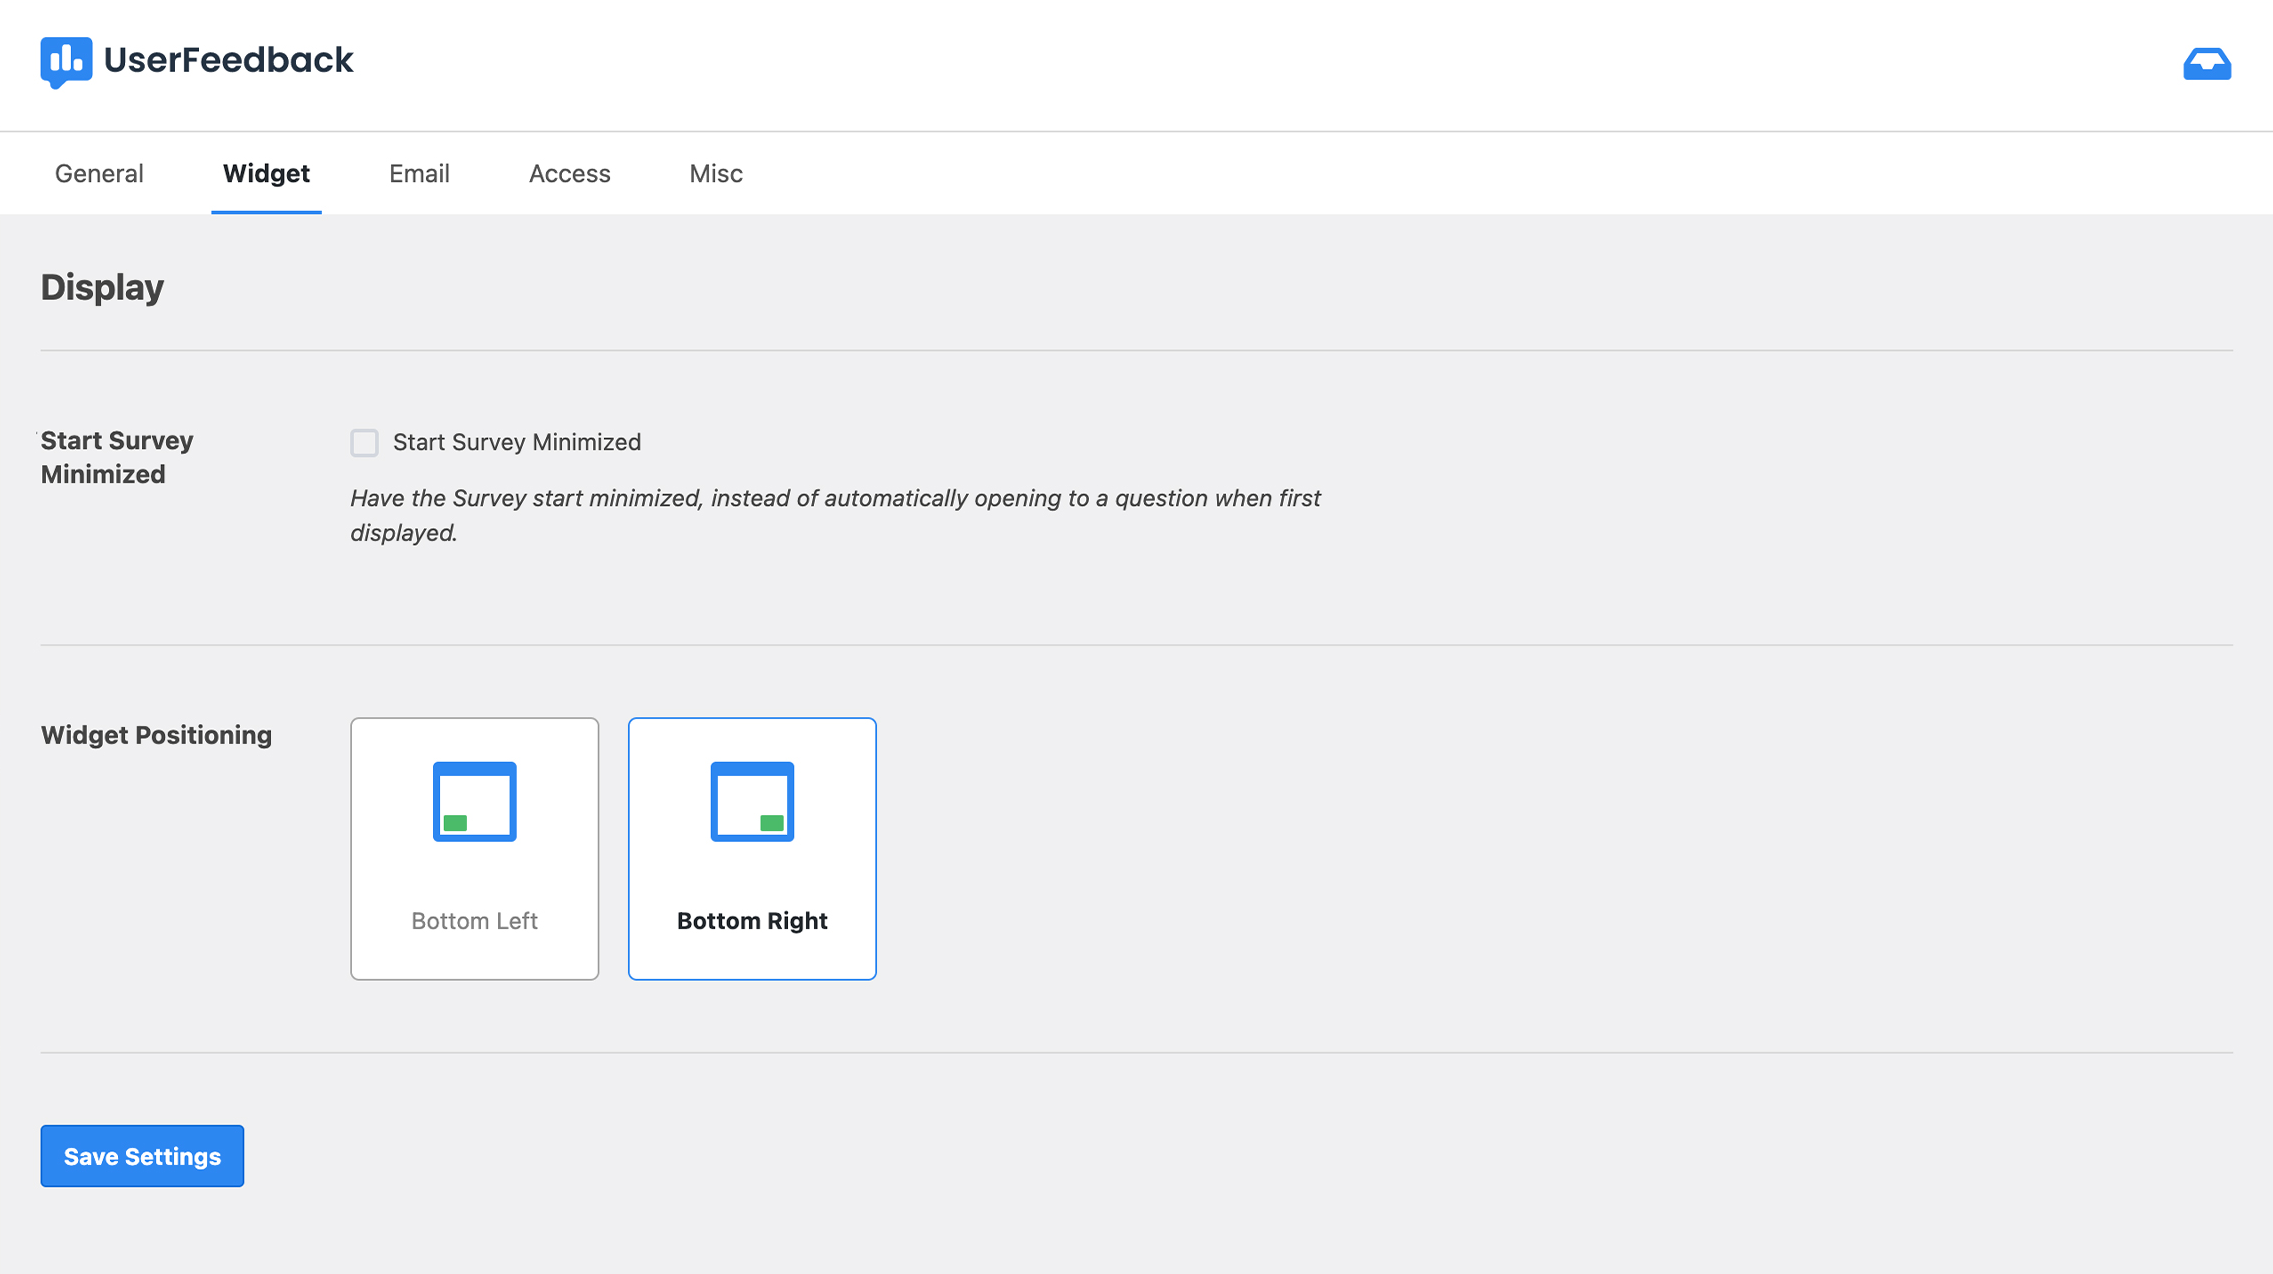2273x1274 pixels.
Task: Switch to the Email tab
Action: [418, 173]
